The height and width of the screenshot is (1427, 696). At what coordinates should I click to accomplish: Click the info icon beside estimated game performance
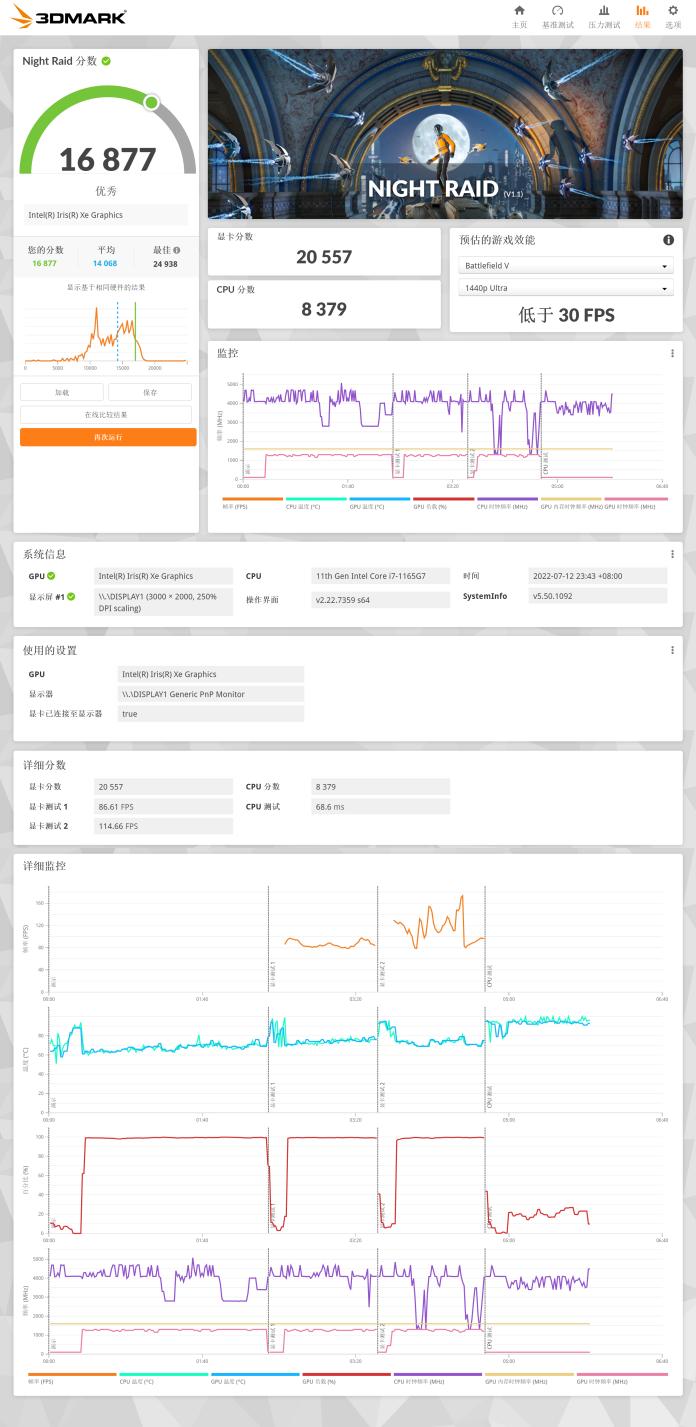[668, 240]
